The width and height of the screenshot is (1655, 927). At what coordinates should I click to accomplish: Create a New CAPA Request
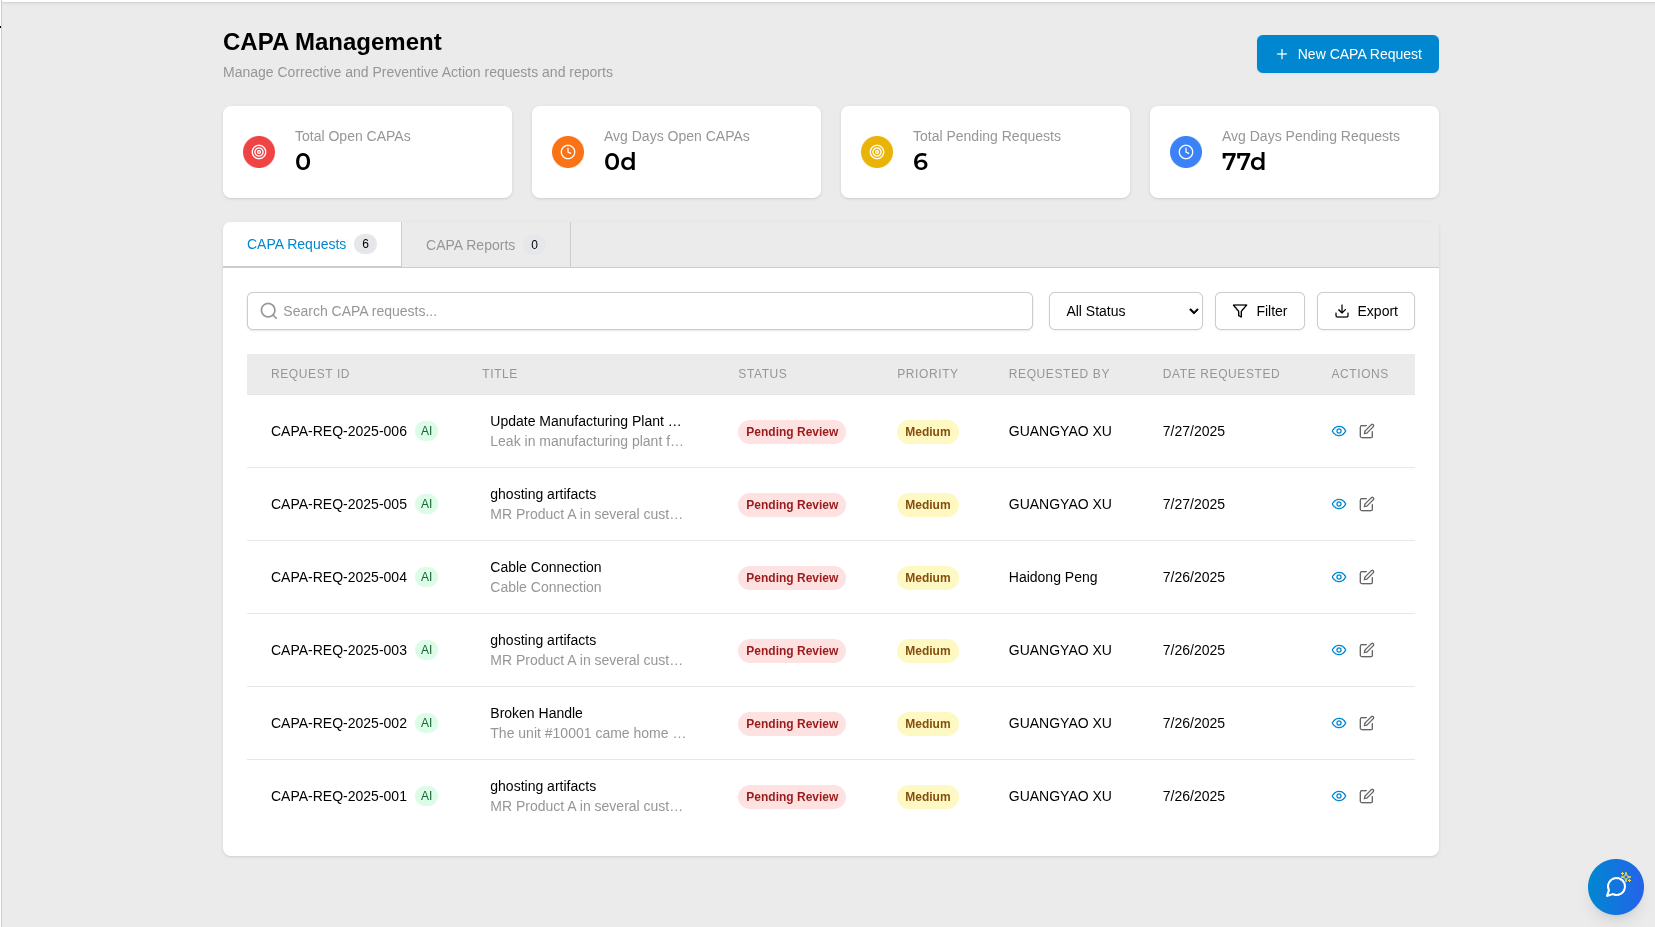1347,54
